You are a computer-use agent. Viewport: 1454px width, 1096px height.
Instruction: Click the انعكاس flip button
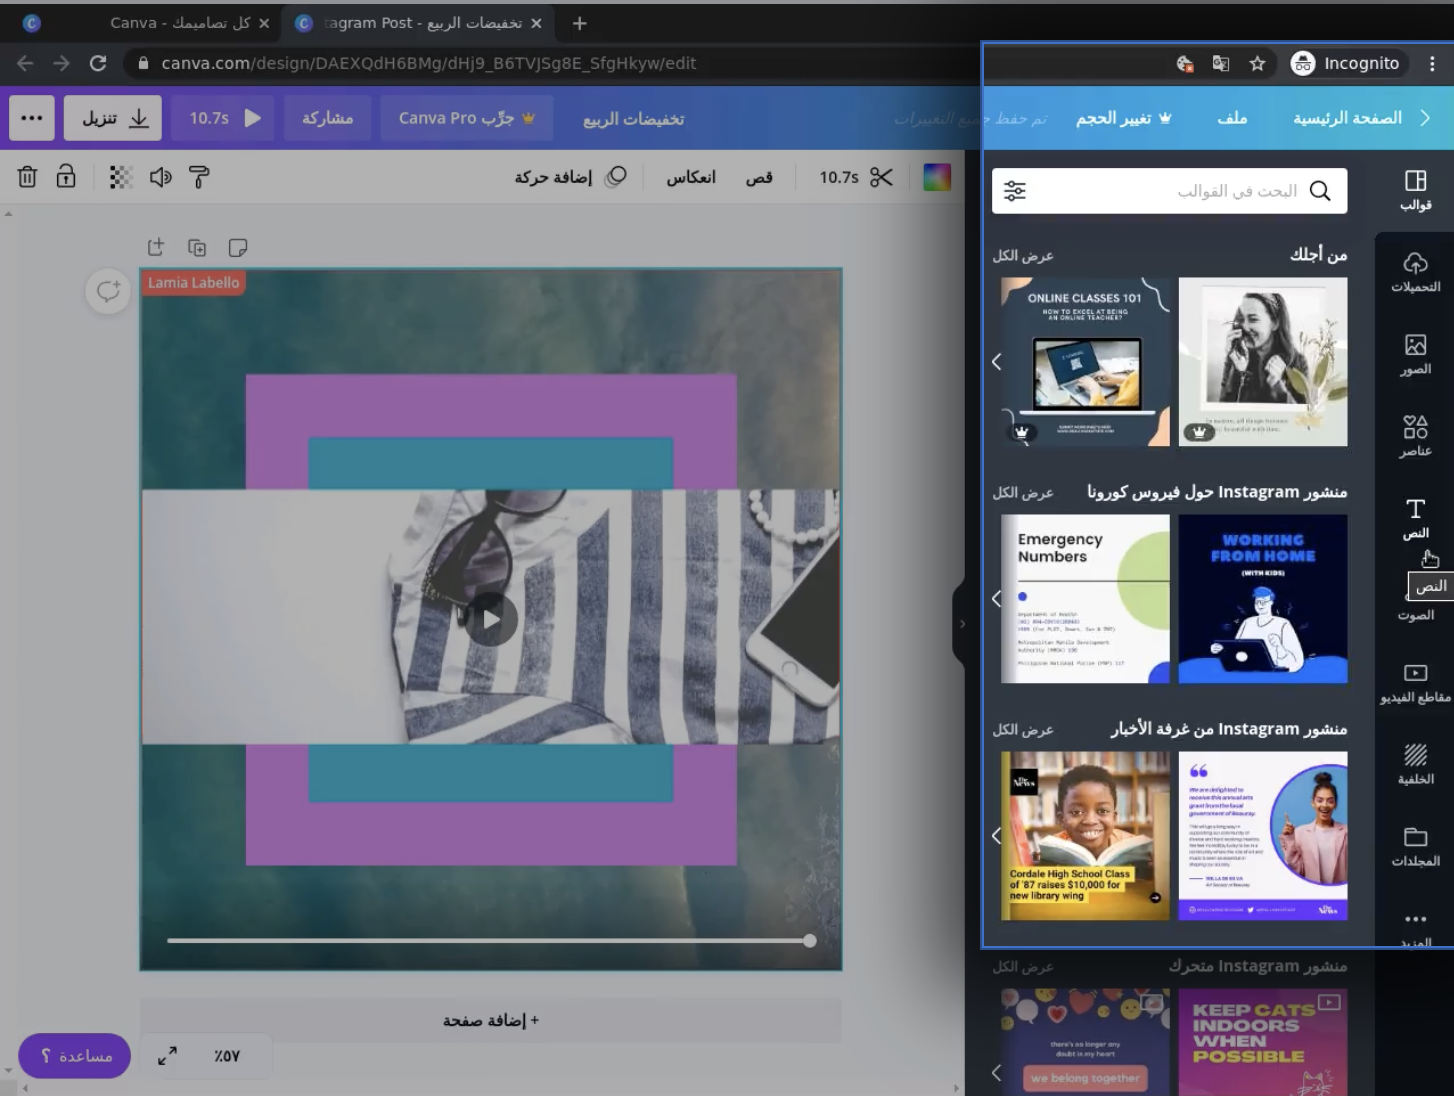691,177
